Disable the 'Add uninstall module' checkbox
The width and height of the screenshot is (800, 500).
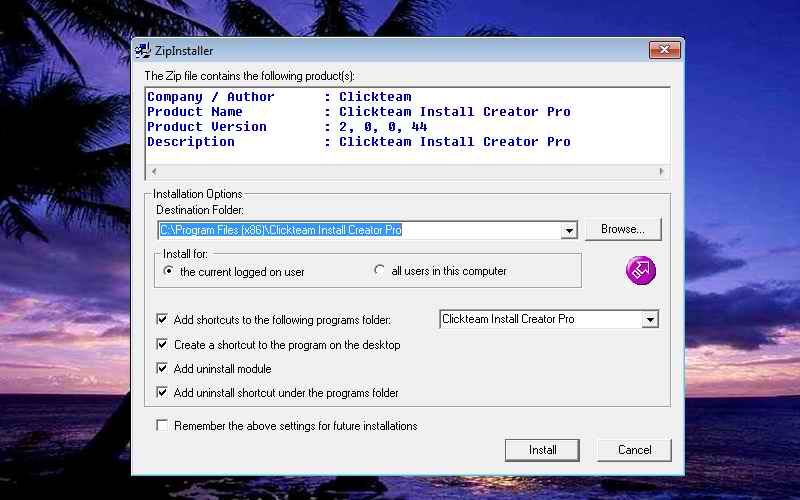click(x=163, y=369)
